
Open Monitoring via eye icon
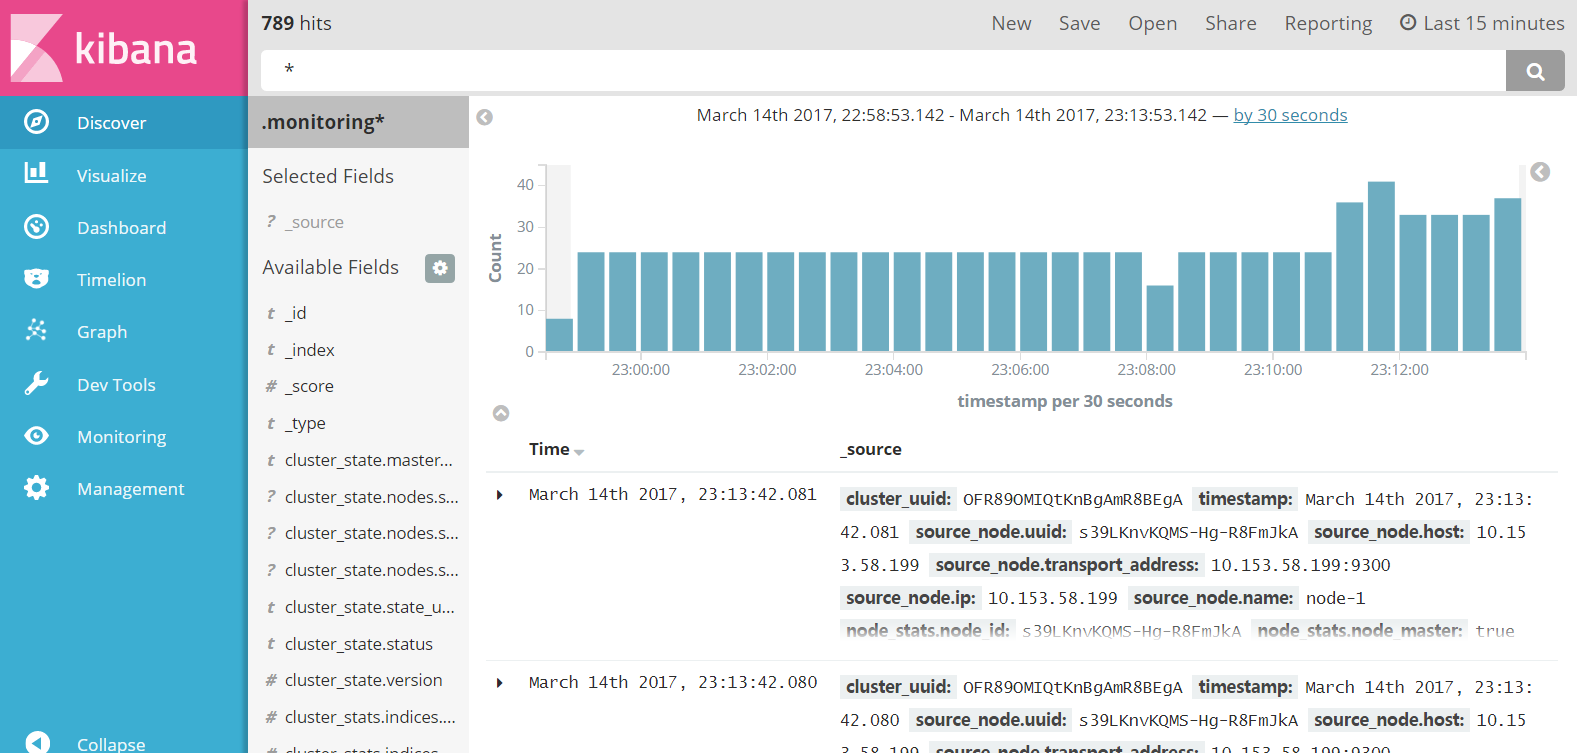(36, 436)
